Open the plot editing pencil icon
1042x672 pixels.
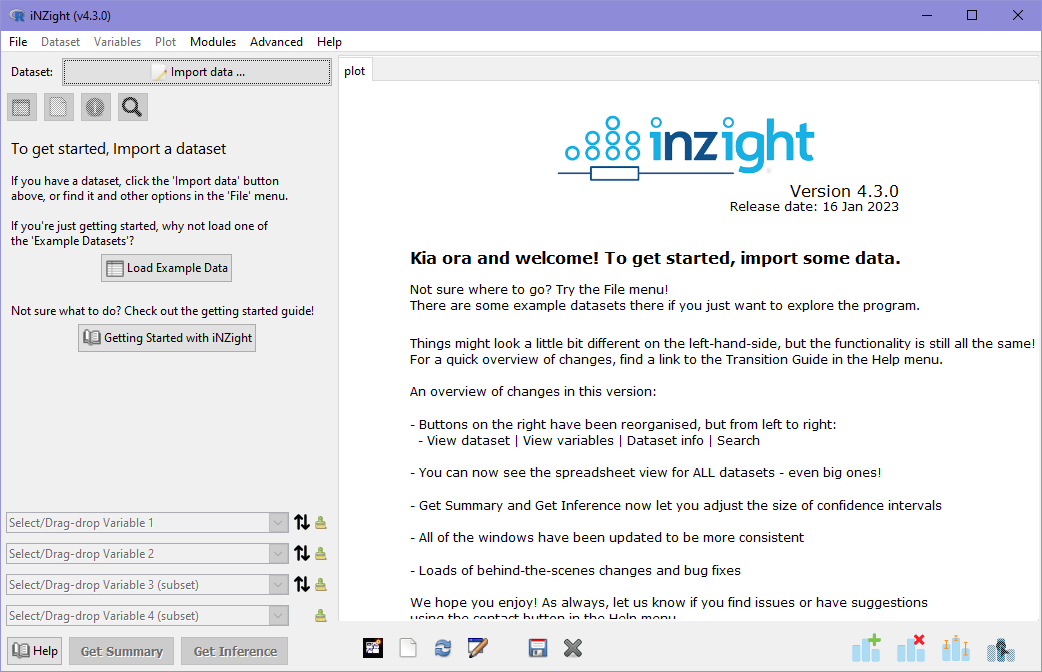[x=478, y=648]
